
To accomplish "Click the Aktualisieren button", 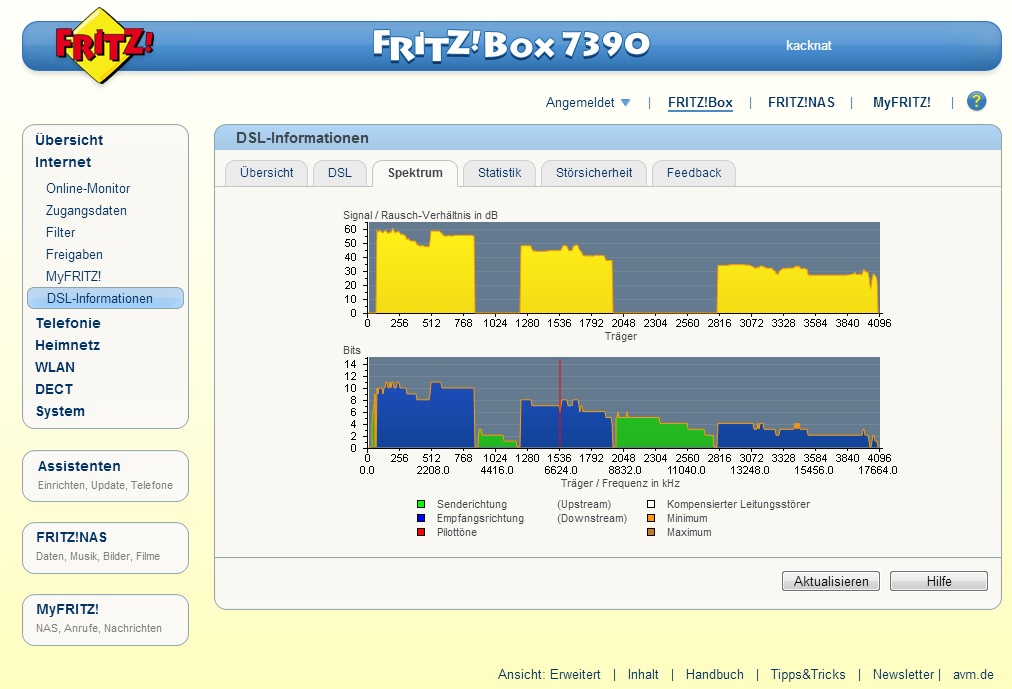I will click(x=831, y=581).
